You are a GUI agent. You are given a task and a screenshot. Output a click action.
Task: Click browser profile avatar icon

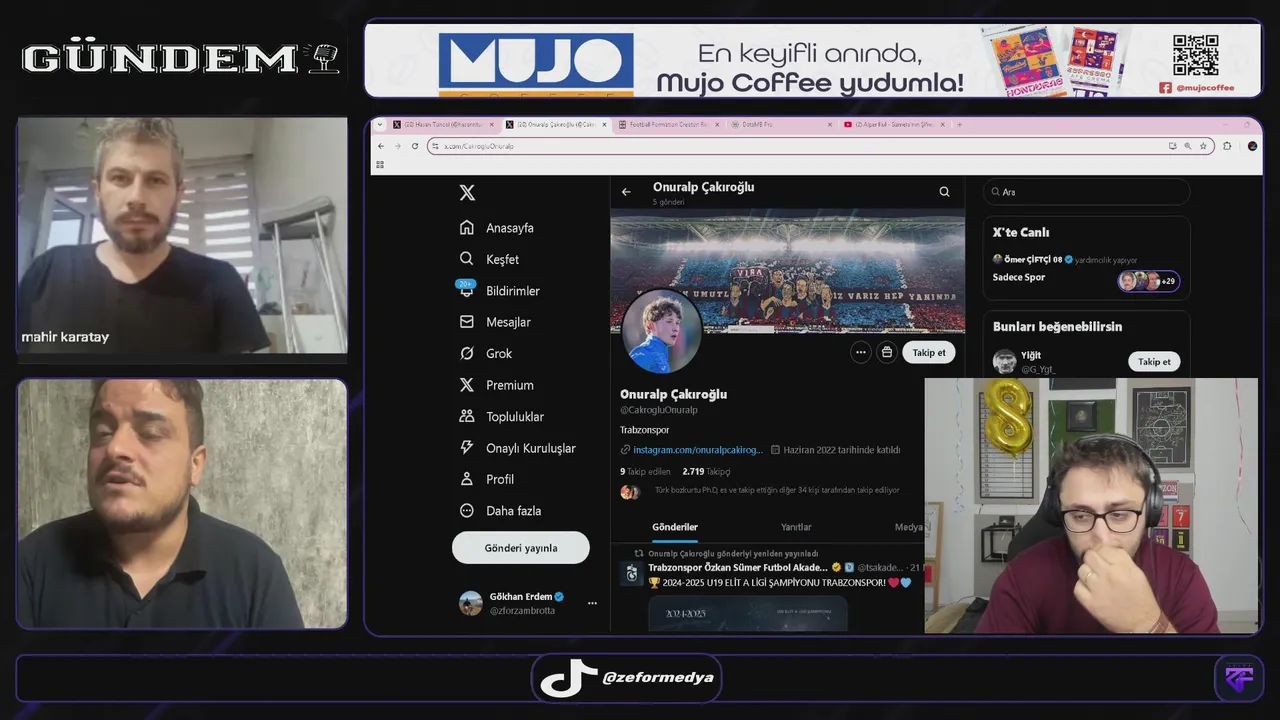click(x=1253, y=146)
